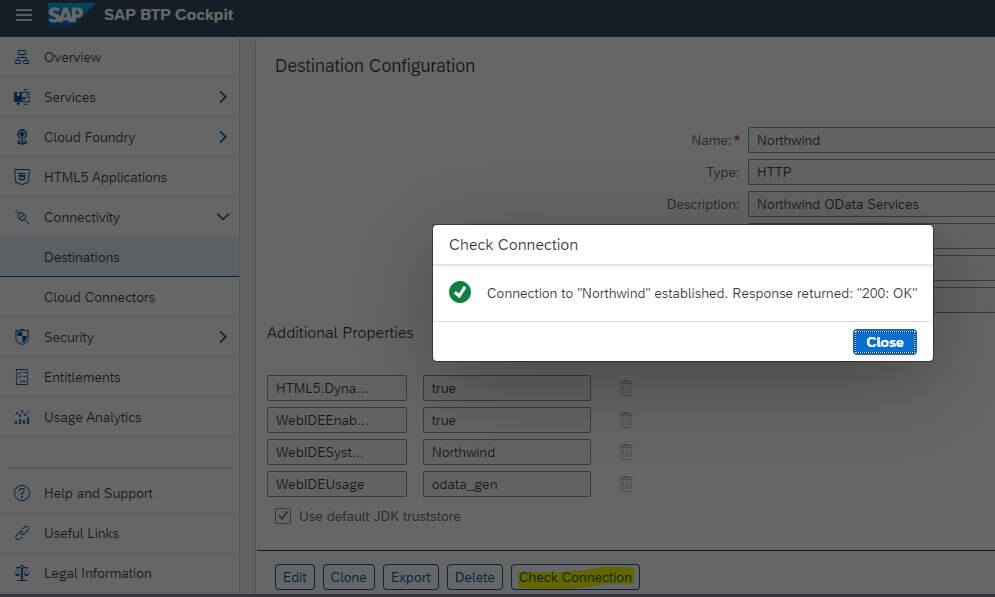
Task: Click the SAP logo
Action: 70,14
